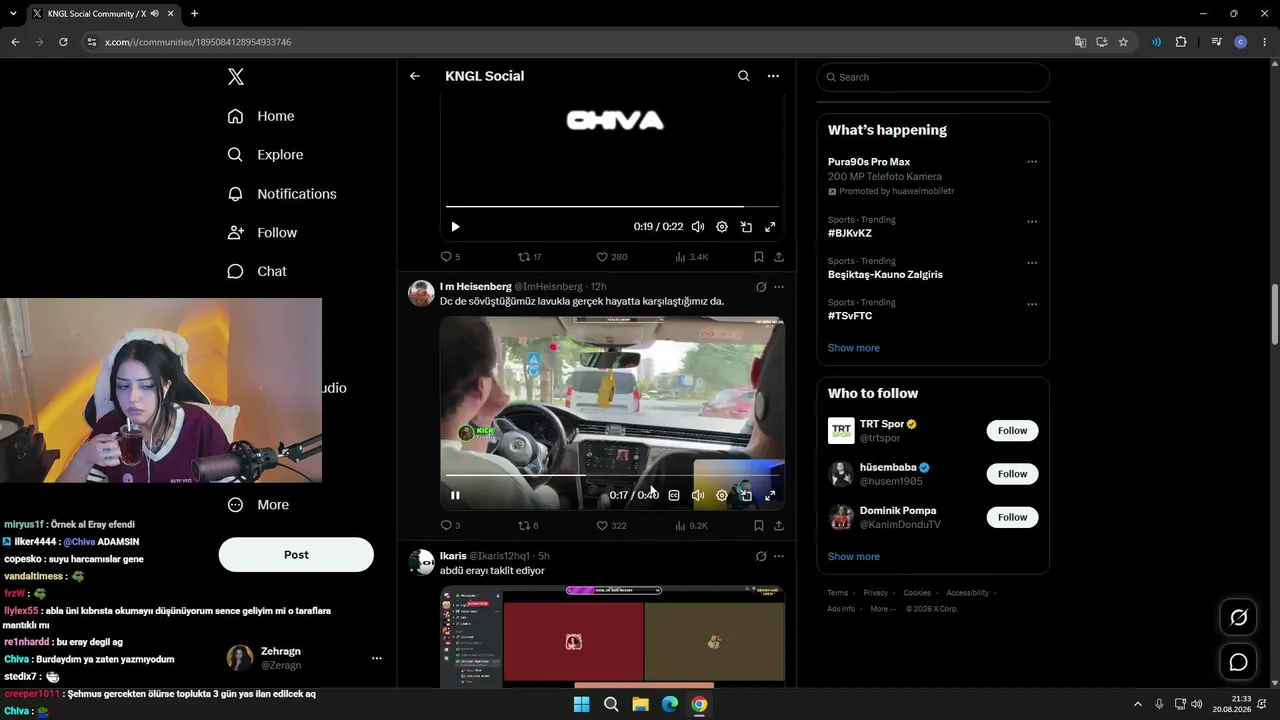This screenshot has width=1280, height=720.
Task: Toggle captions on the car video
Action: point(674,495)
